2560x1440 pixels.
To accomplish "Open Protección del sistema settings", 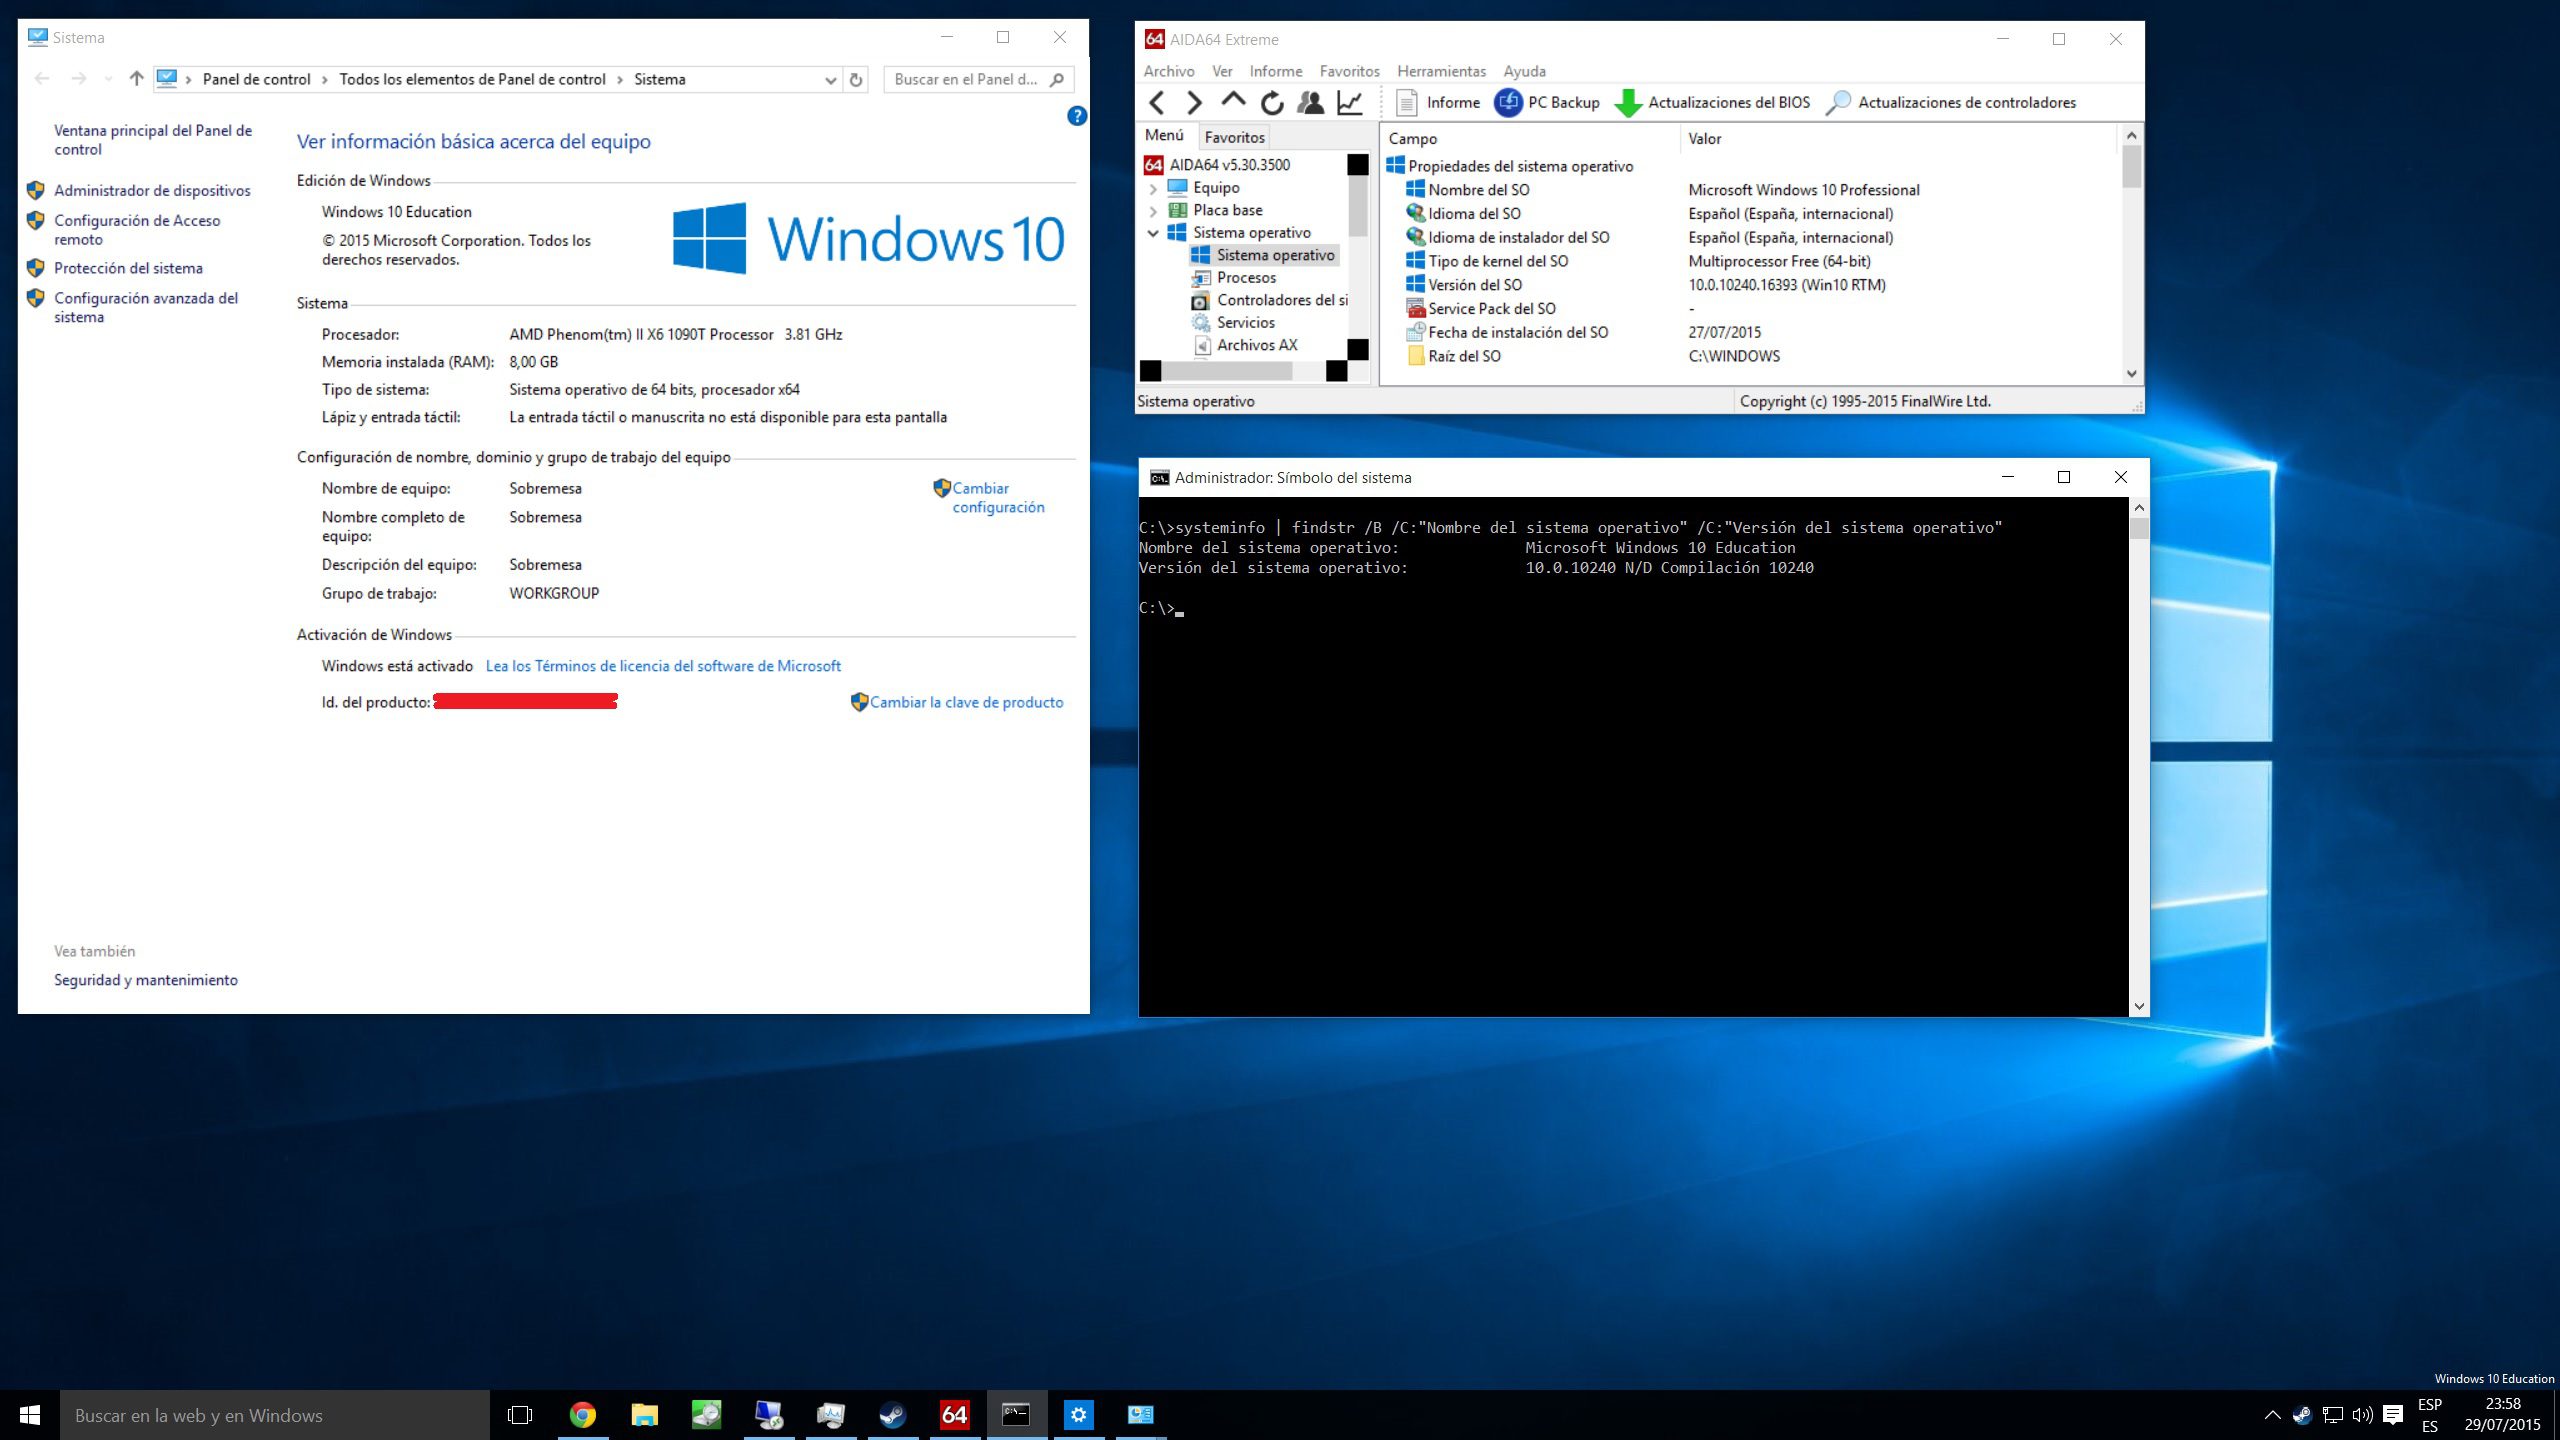I will pyautogui.click(x=128, y=268).
